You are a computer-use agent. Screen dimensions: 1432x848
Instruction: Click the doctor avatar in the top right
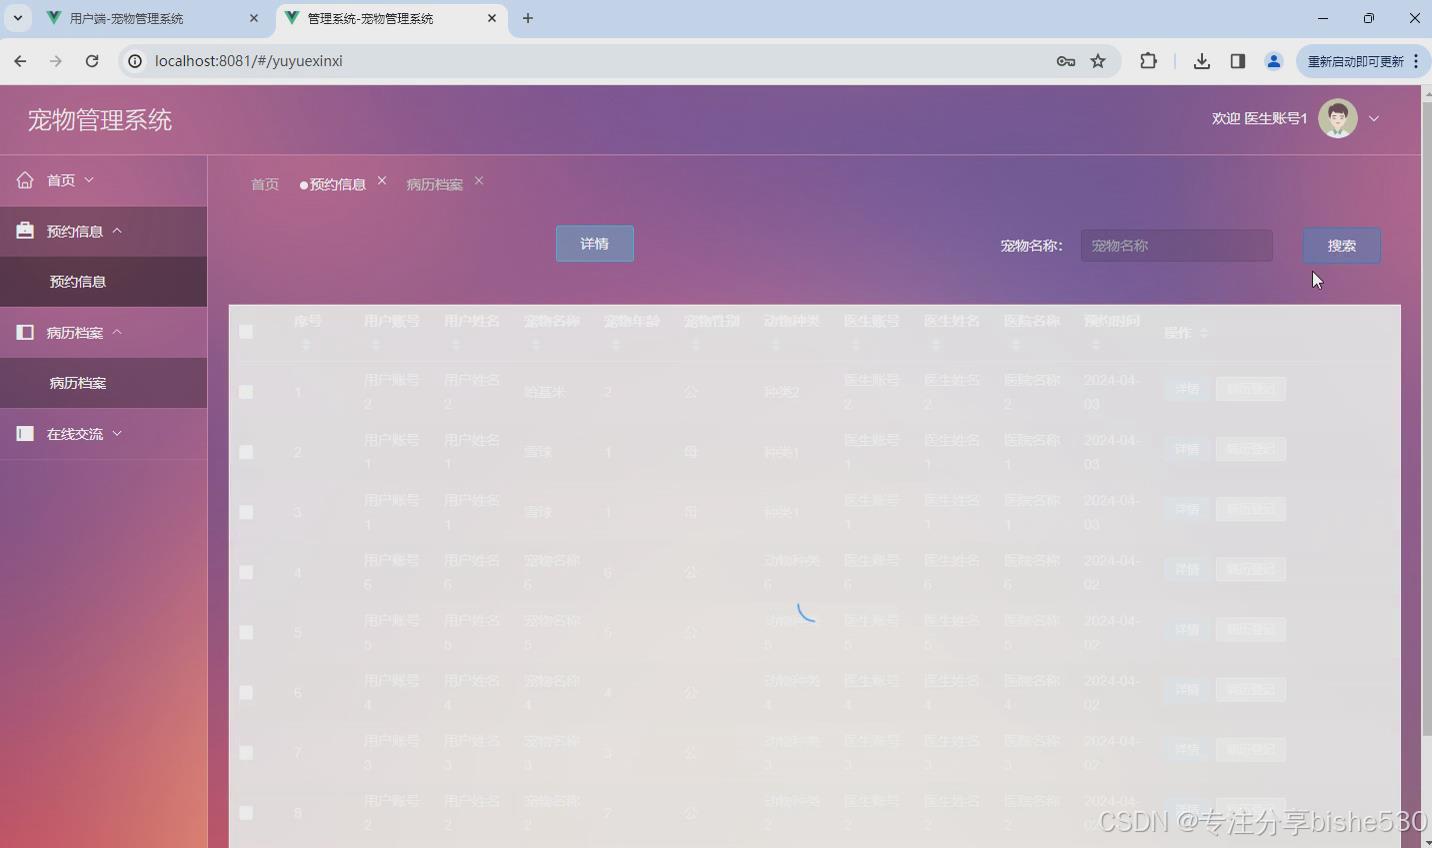[1337, 117]
